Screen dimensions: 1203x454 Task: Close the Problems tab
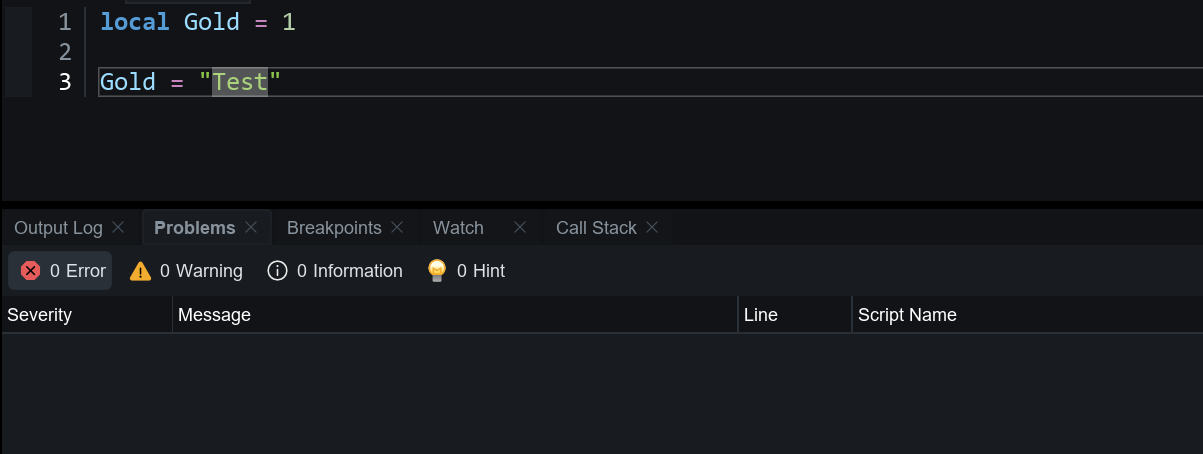[x=251, y=228]
